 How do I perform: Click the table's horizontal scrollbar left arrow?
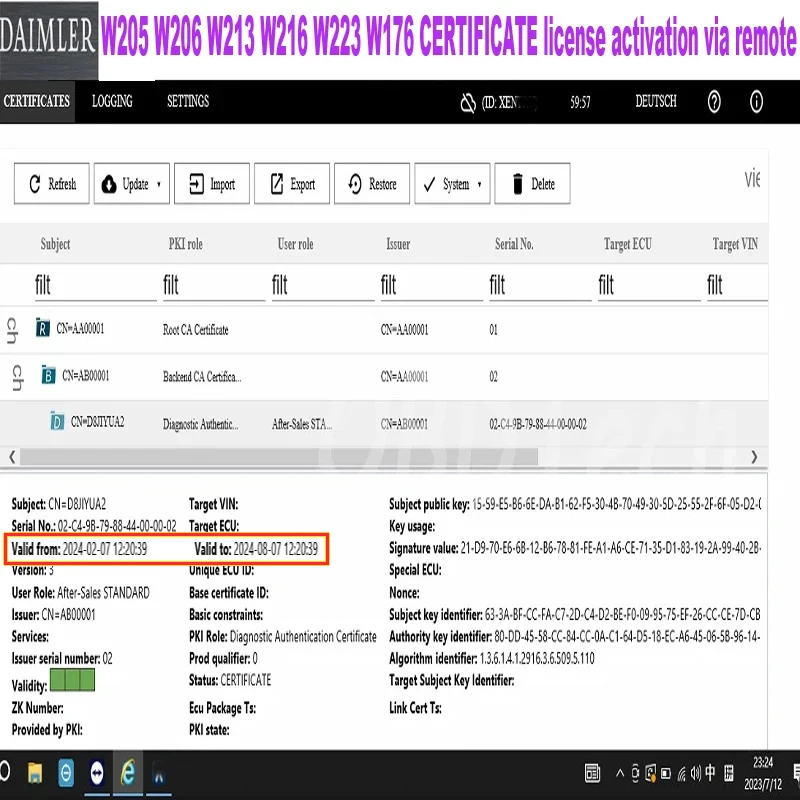click(12, 457)
